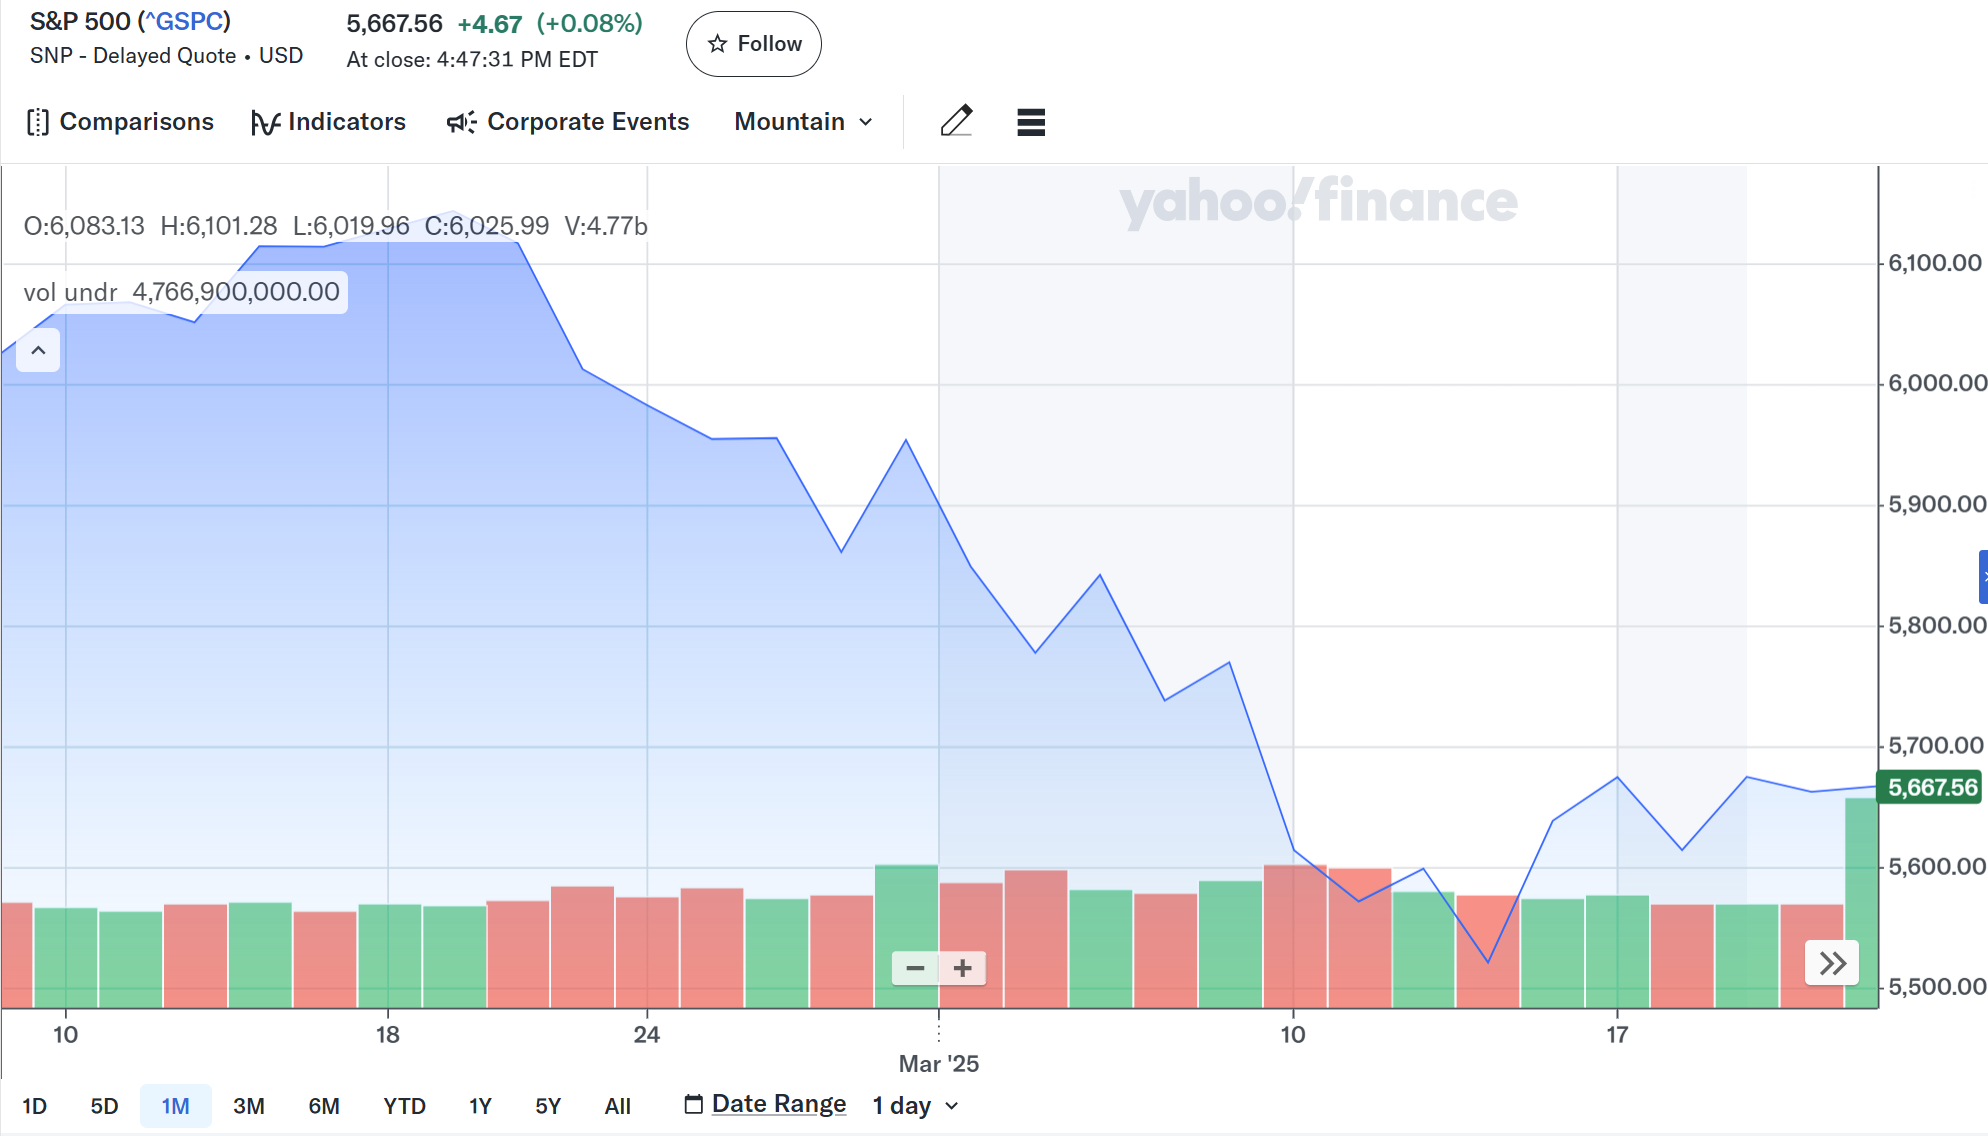
Task: Click the Indicators line-graph icon
Action: tap(265, 122)
